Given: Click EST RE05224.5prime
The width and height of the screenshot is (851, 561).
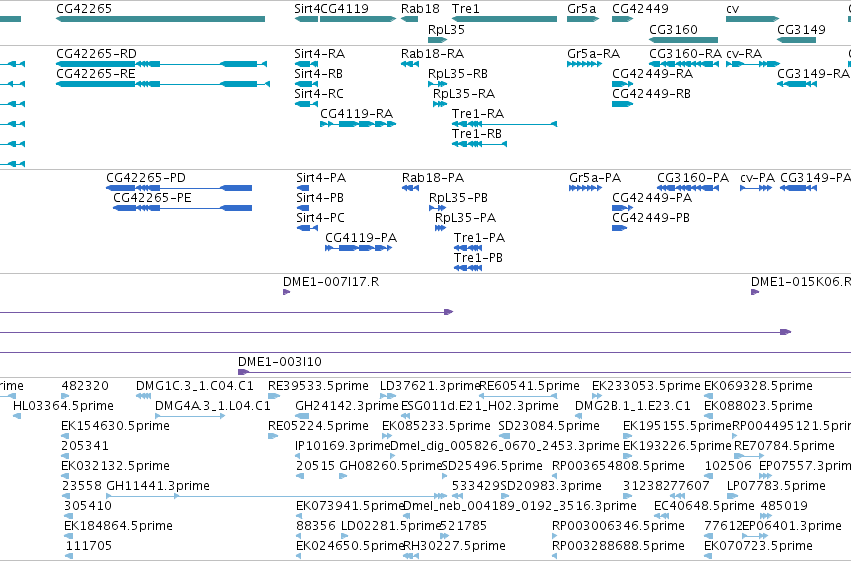Looking at the screenshot, I should tap(273, 436).
